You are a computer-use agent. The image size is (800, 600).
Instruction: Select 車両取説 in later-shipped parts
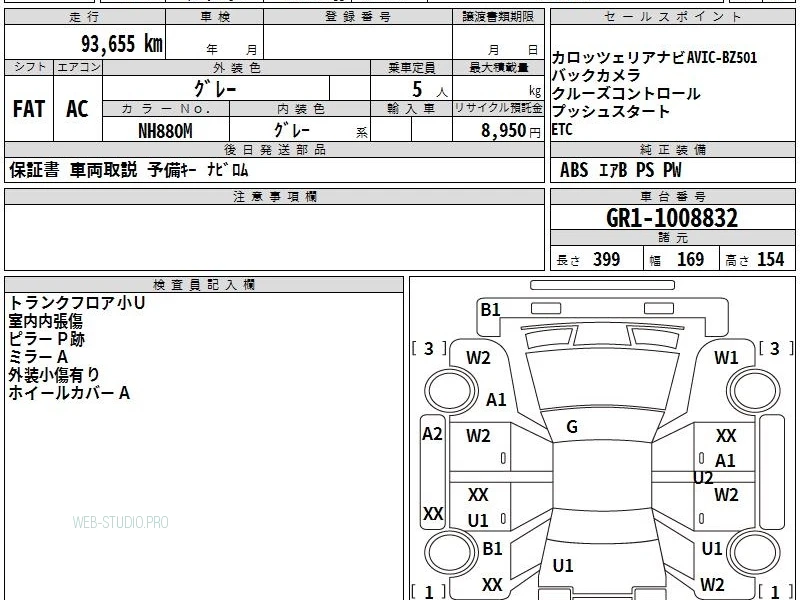click(104, 170)
